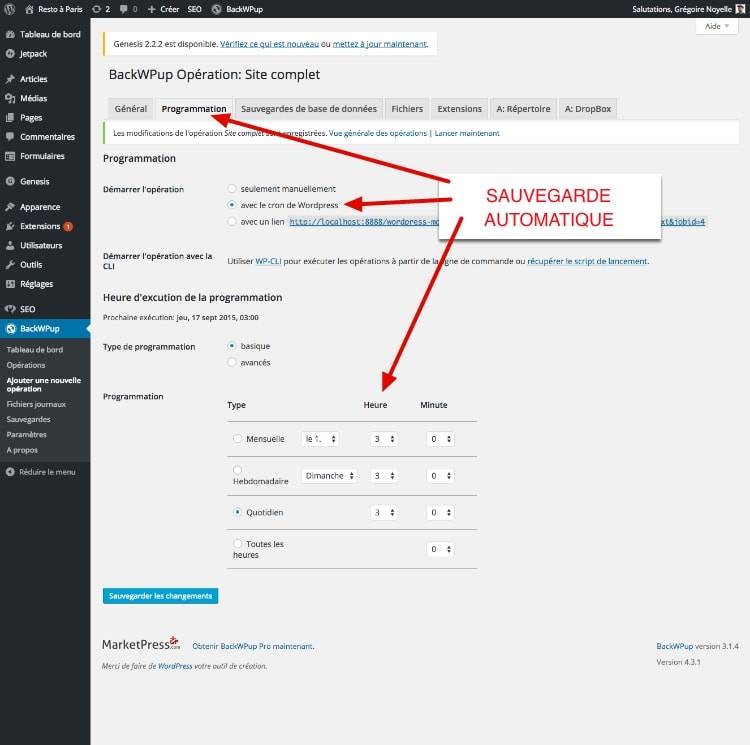Select 'seulement manuellement' start option

pyautogui.click(x=232, y=188)
